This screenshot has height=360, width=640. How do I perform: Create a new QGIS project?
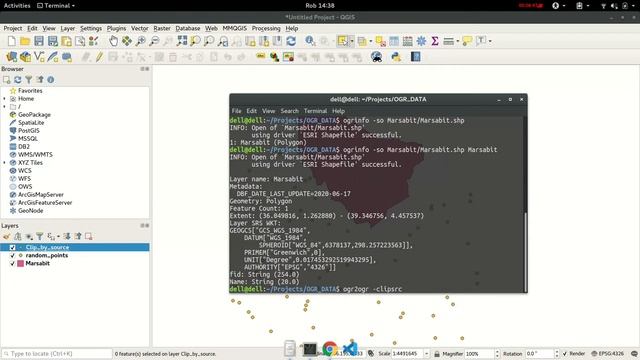11,41
